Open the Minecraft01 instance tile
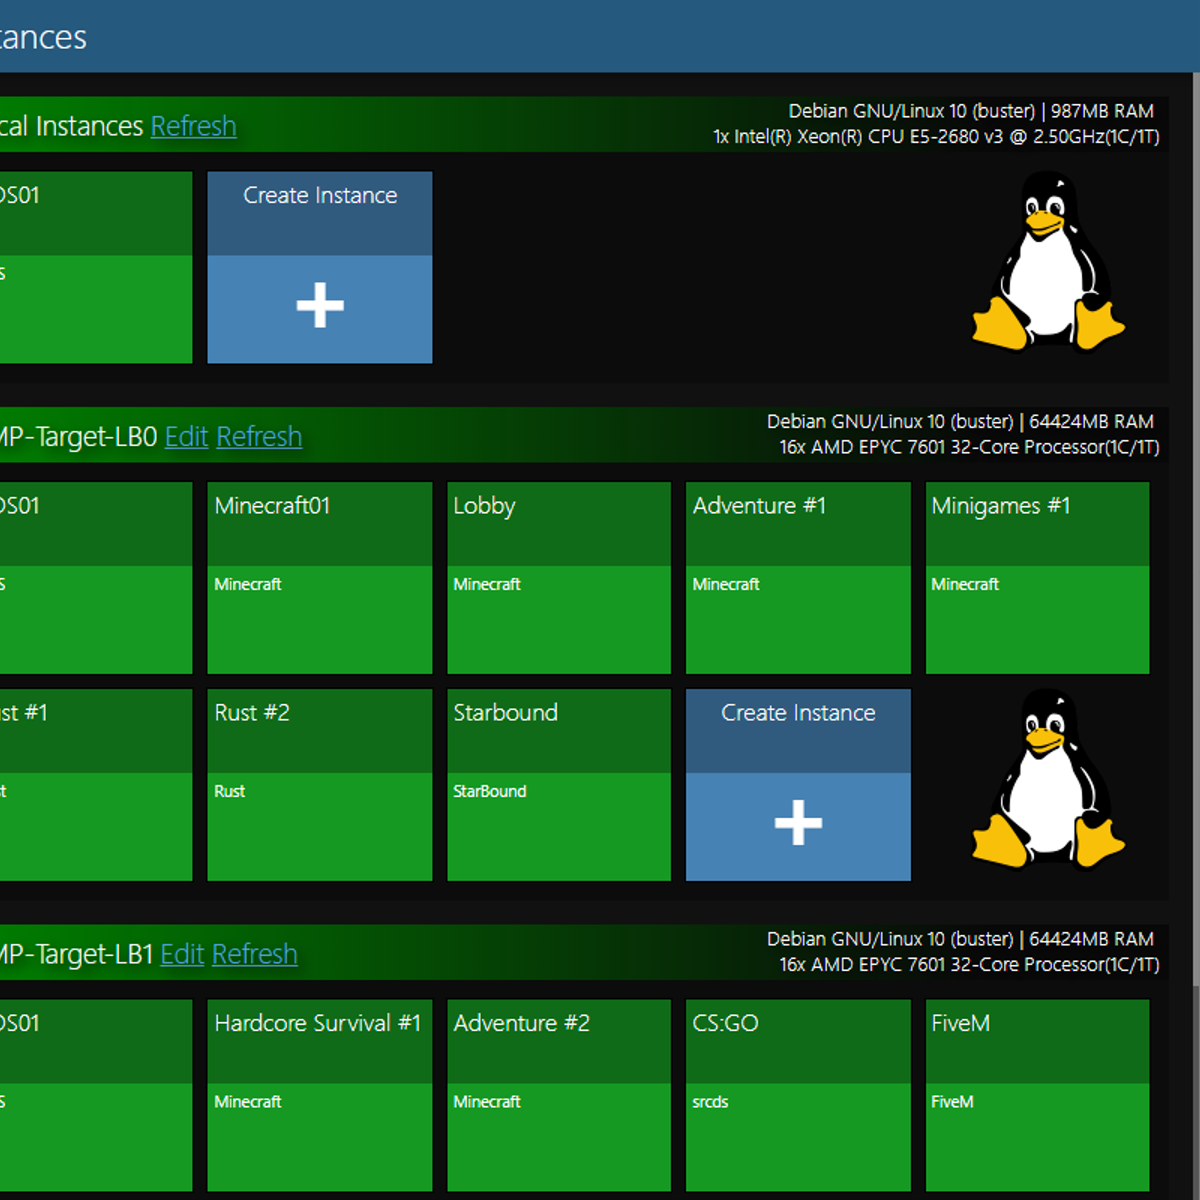The image size is (1200, 1200). tap(320, 578)
